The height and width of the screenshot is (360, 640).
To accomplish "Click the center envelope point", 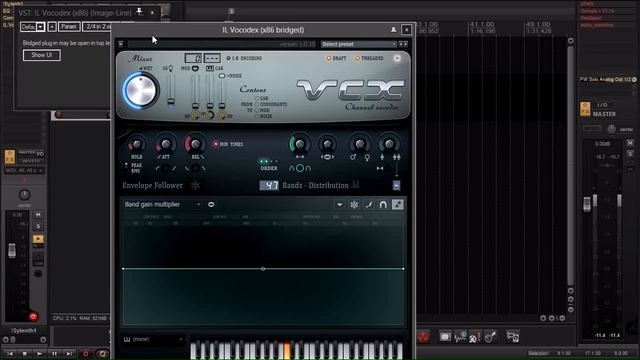I will tap(263, 269).
